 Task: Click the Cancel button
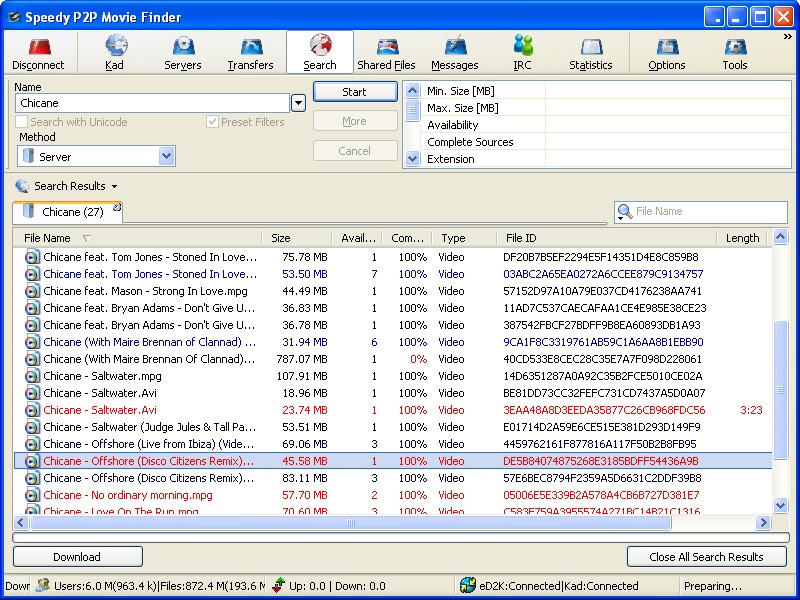click(355, 151)
